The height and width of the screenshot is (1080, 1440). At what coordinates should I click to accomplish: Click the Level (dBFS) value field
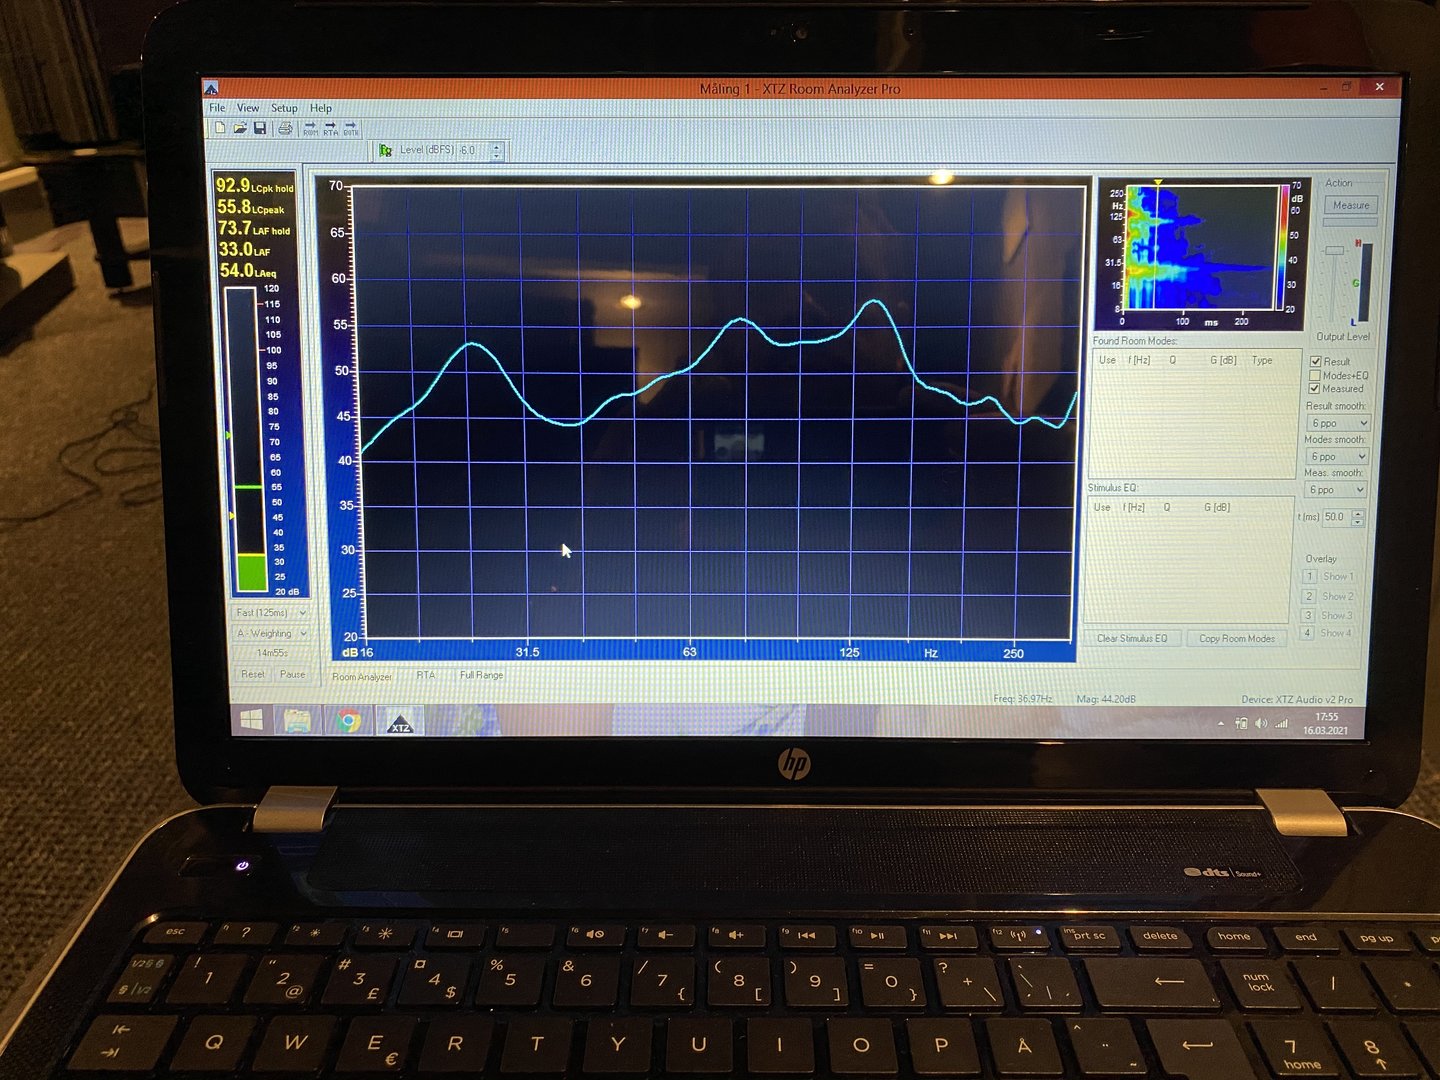click(474, 150)
